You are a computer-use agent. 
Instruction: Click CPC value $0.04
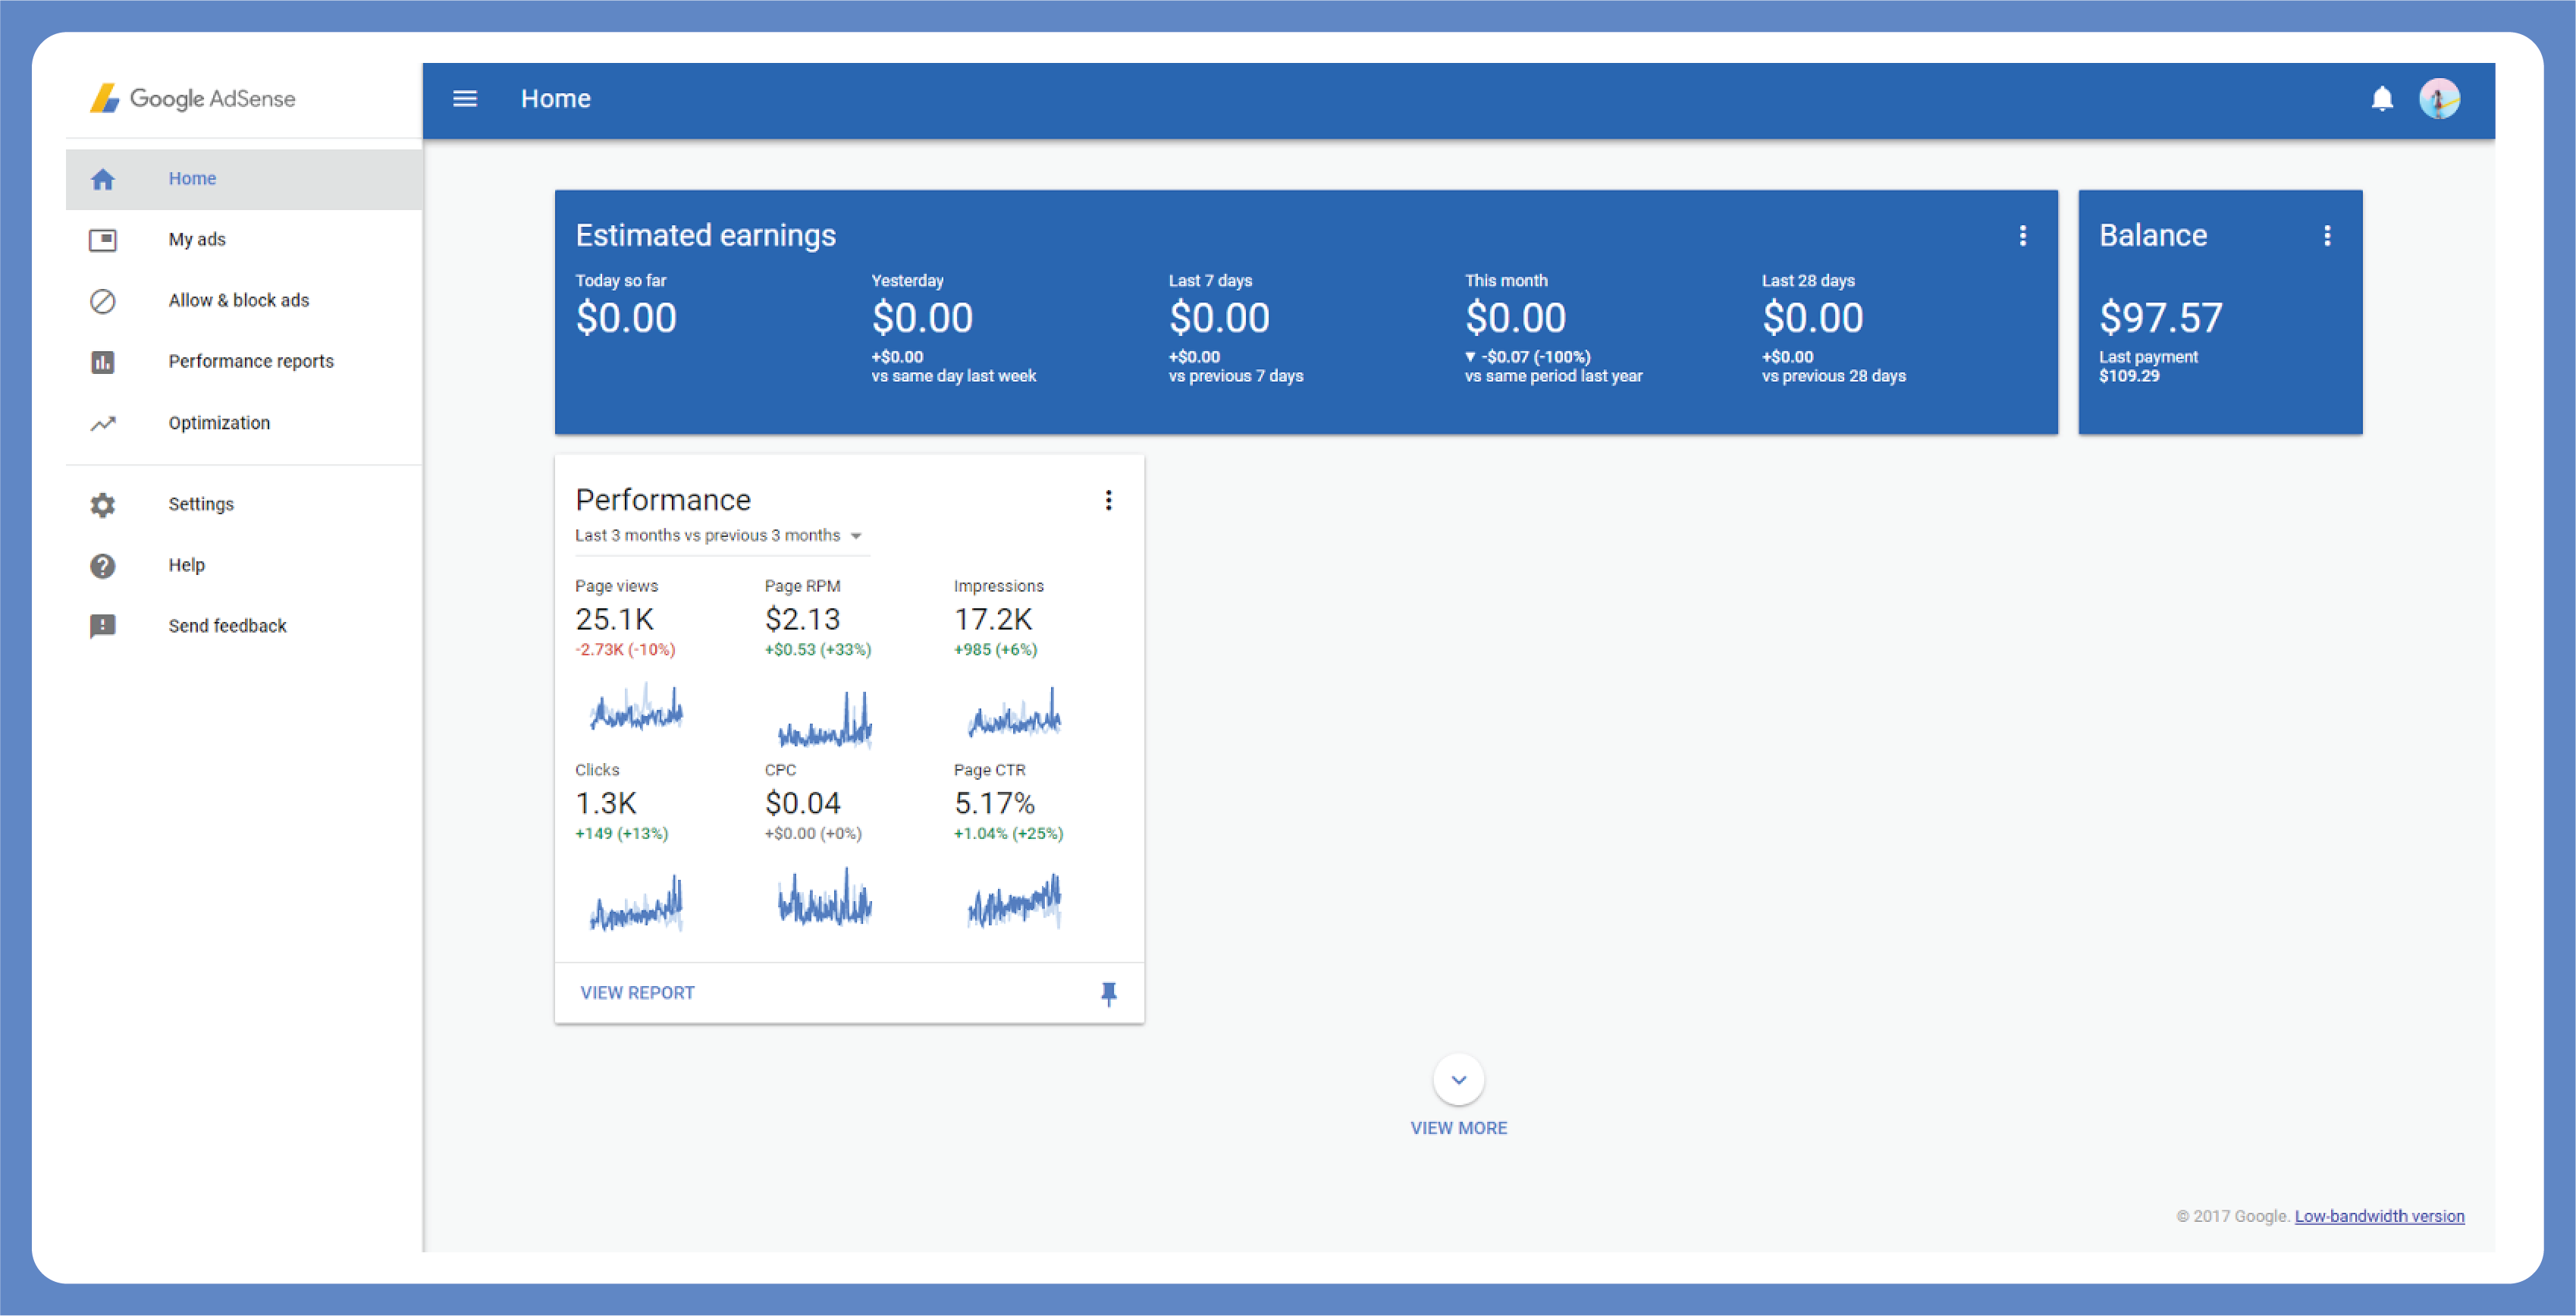(x=802, y=804)
